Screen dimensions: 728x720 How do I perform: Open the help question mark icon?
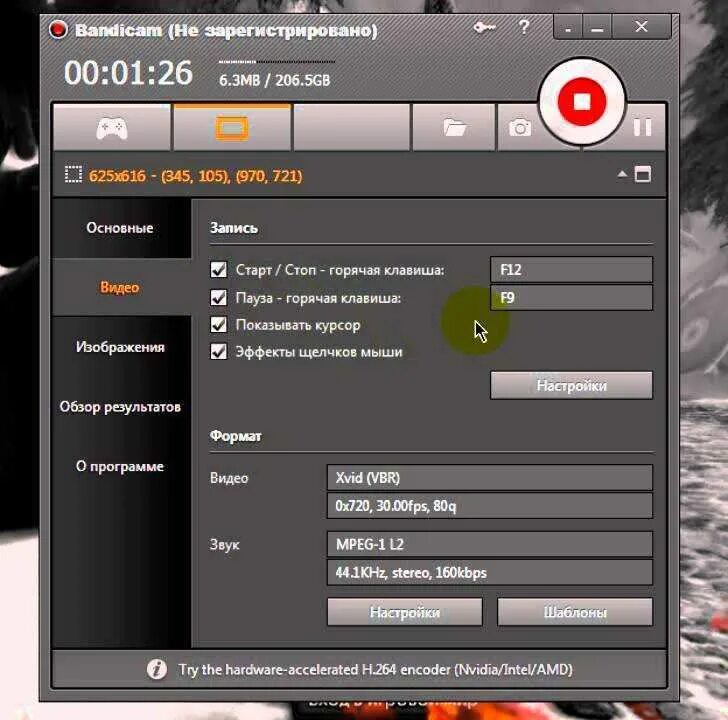524,27
